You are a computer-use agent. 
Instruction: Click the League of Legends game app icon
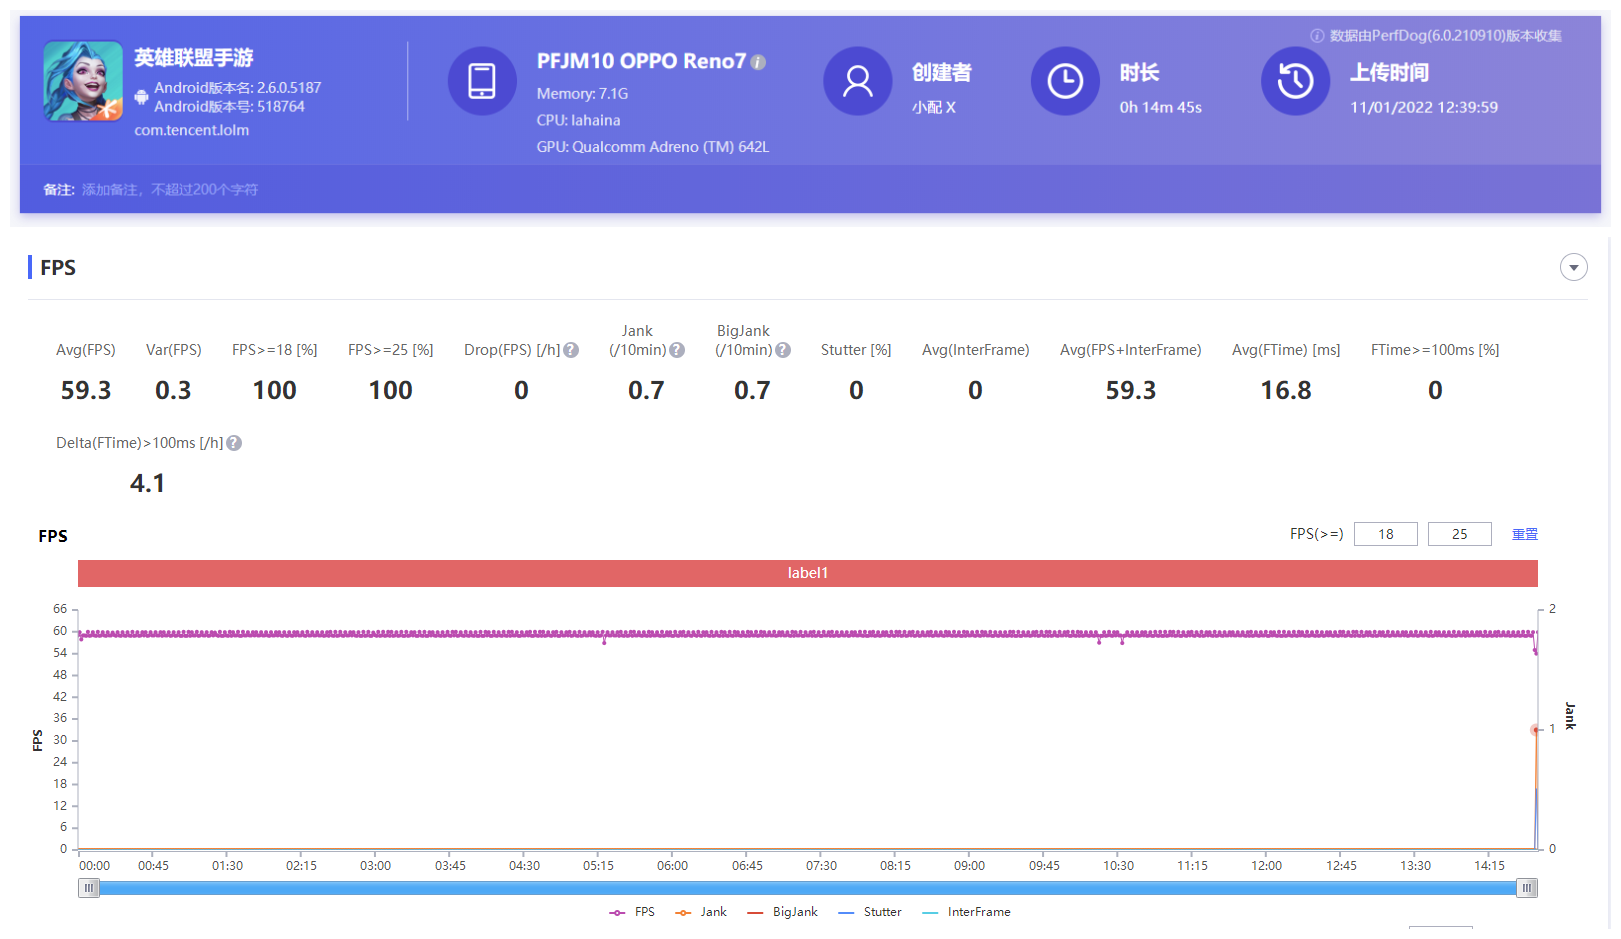(83, 81)
